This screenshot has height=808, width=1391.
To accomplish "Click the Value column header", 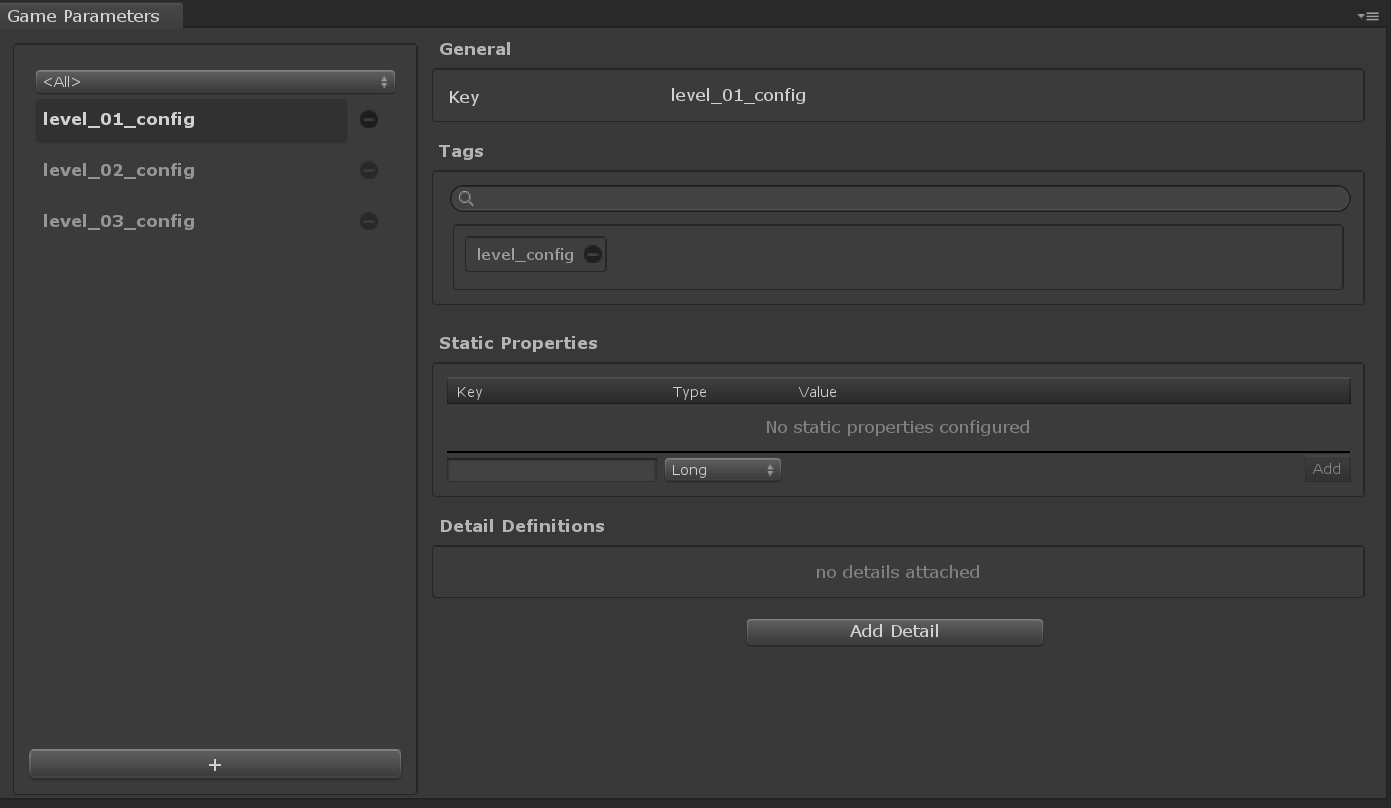I will coord(817,392).
